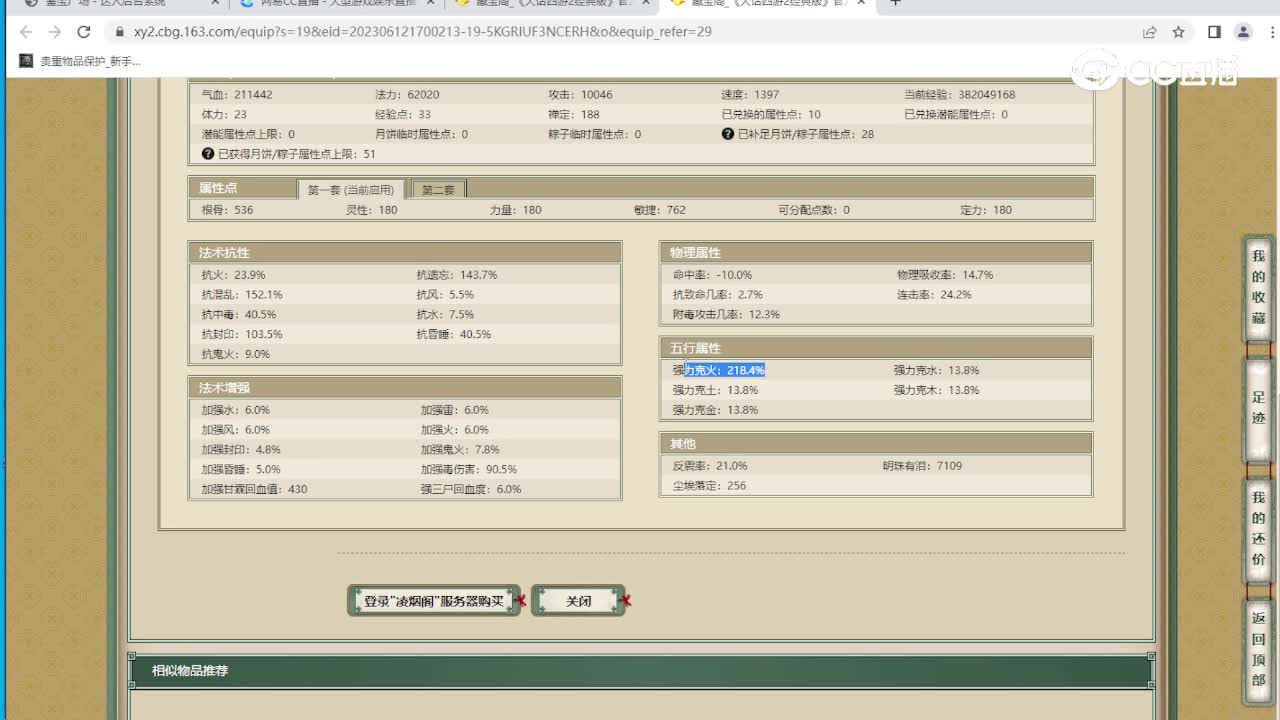Bookmark this page with the star

tap(1178, 32)
